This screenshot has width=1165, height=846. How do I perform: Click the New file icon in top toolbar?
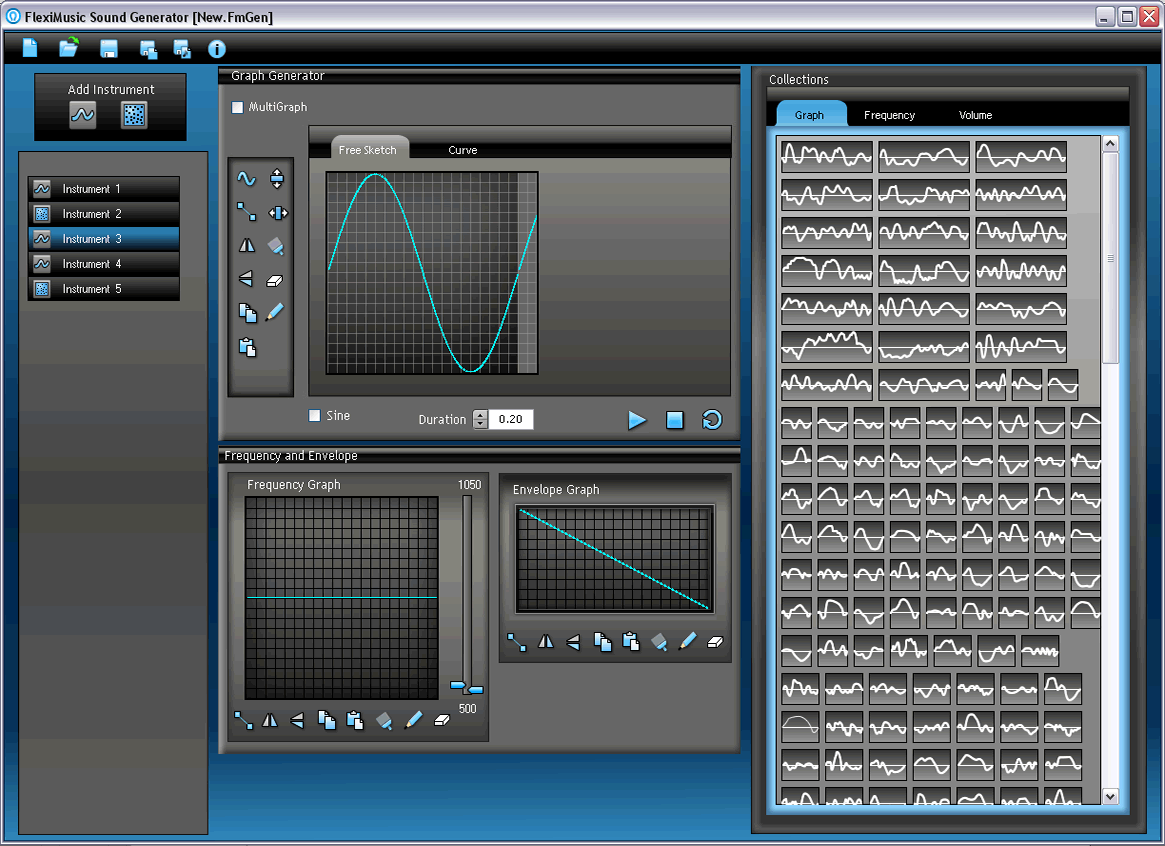30,48
